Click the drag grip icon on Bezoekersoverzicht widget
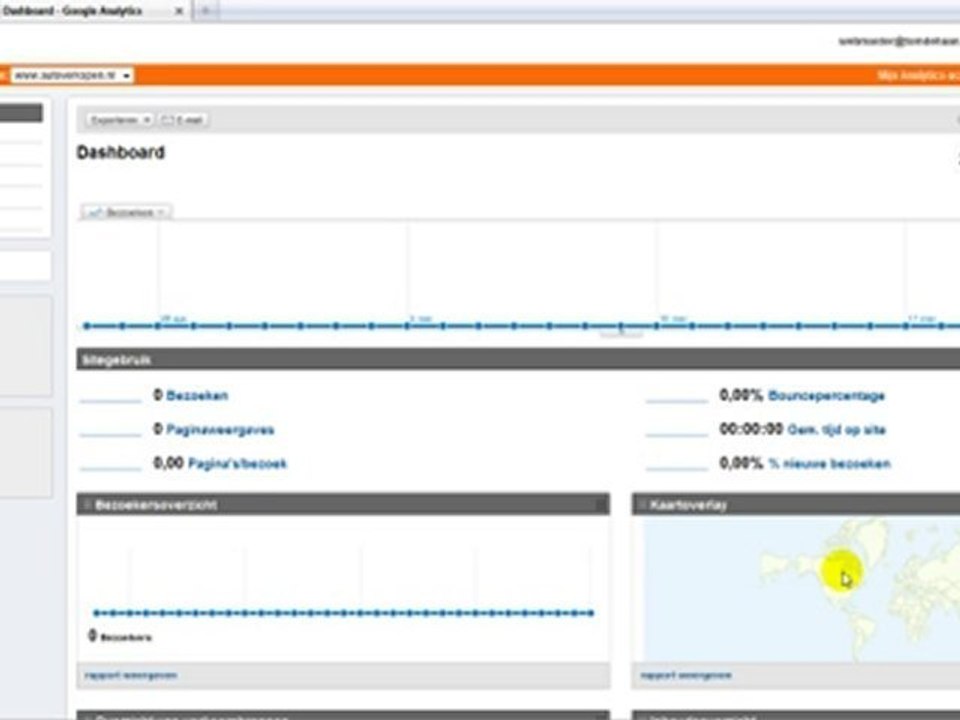Image resolution: width=960 pixels, height=720 pixels. click(x=87, y=504)
